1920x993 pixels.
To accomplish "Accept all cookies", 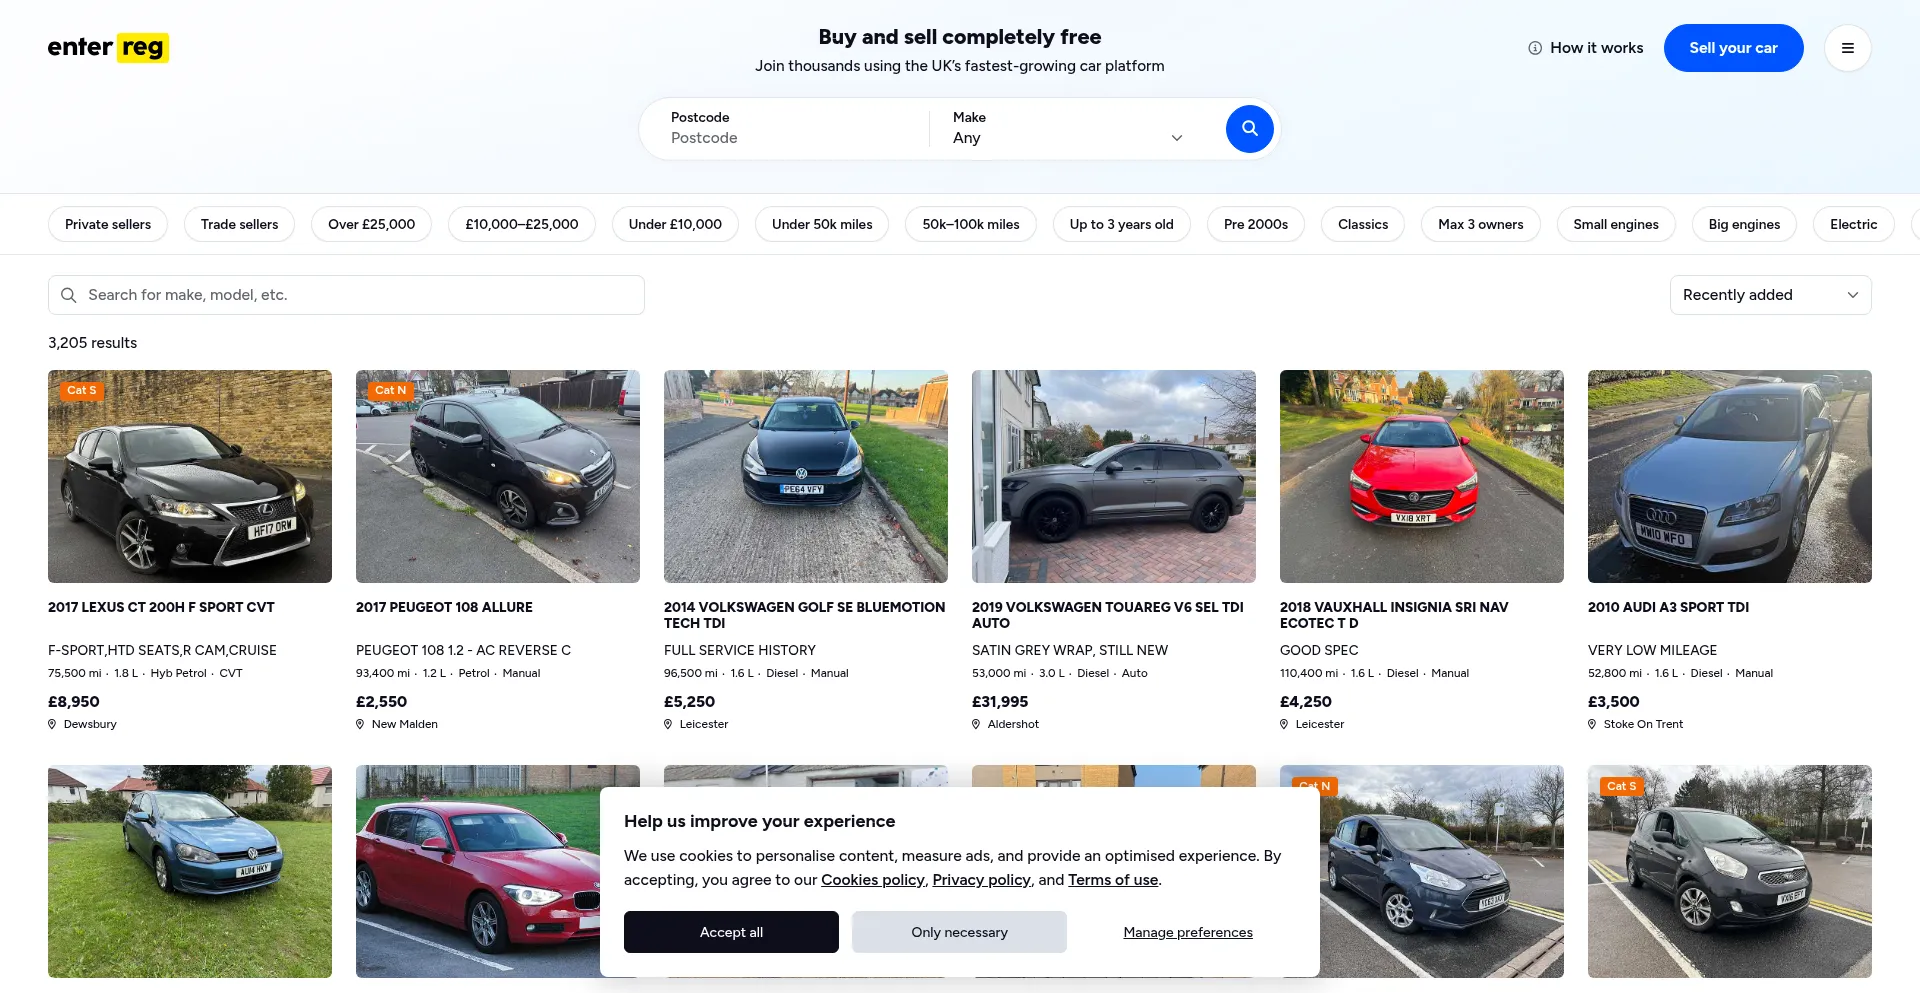I will tap(731, 932).
